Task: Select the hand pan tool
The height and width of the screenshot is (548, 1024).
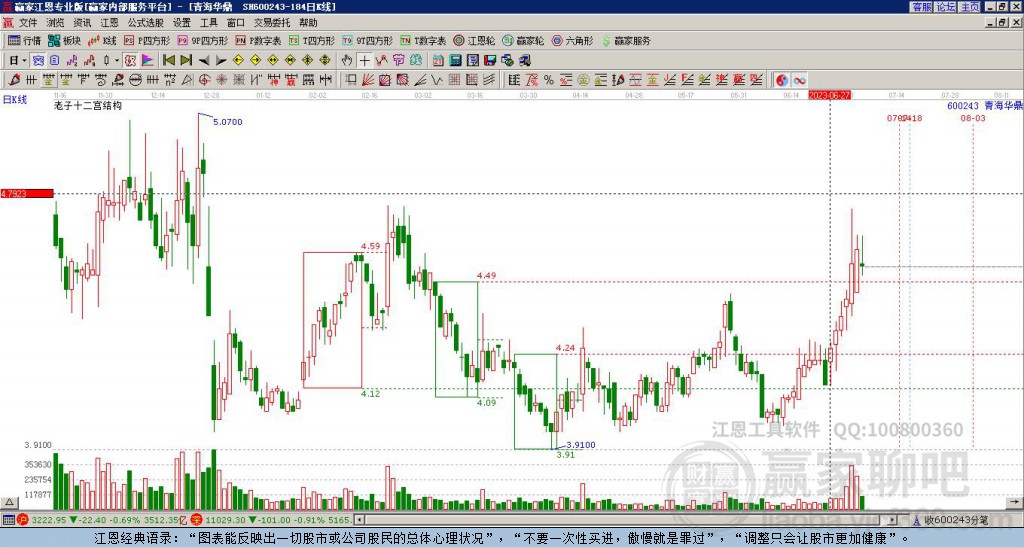Action: 347,61
